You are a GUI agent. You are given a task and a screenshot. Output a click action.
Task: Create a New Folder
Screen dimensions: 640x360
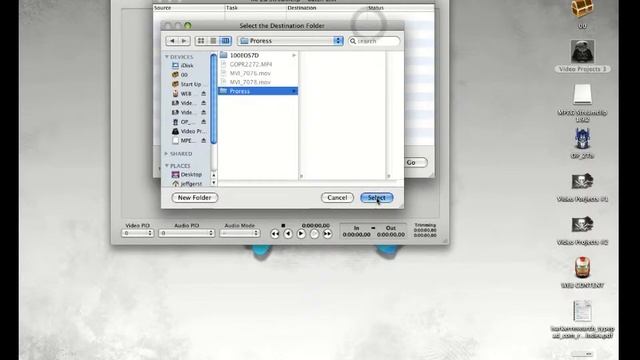(195, 198)
